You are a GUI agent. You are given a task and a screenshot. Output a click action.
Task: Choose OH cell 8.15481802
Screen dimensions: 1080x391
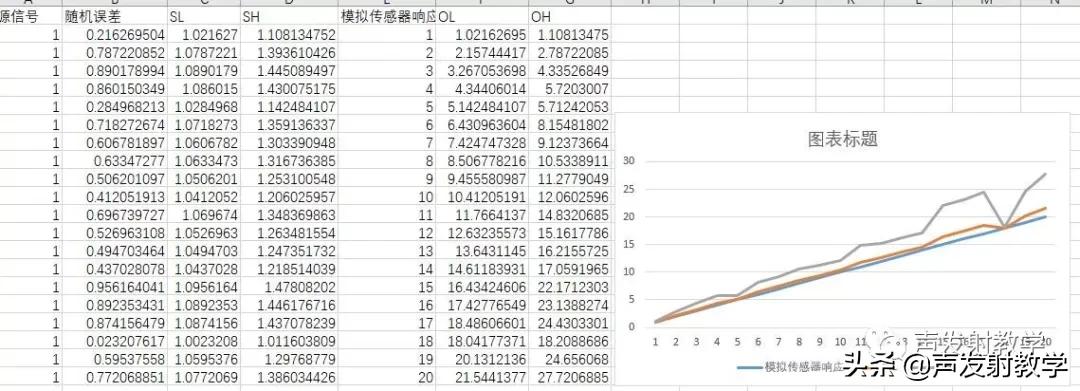pos(570,125)
